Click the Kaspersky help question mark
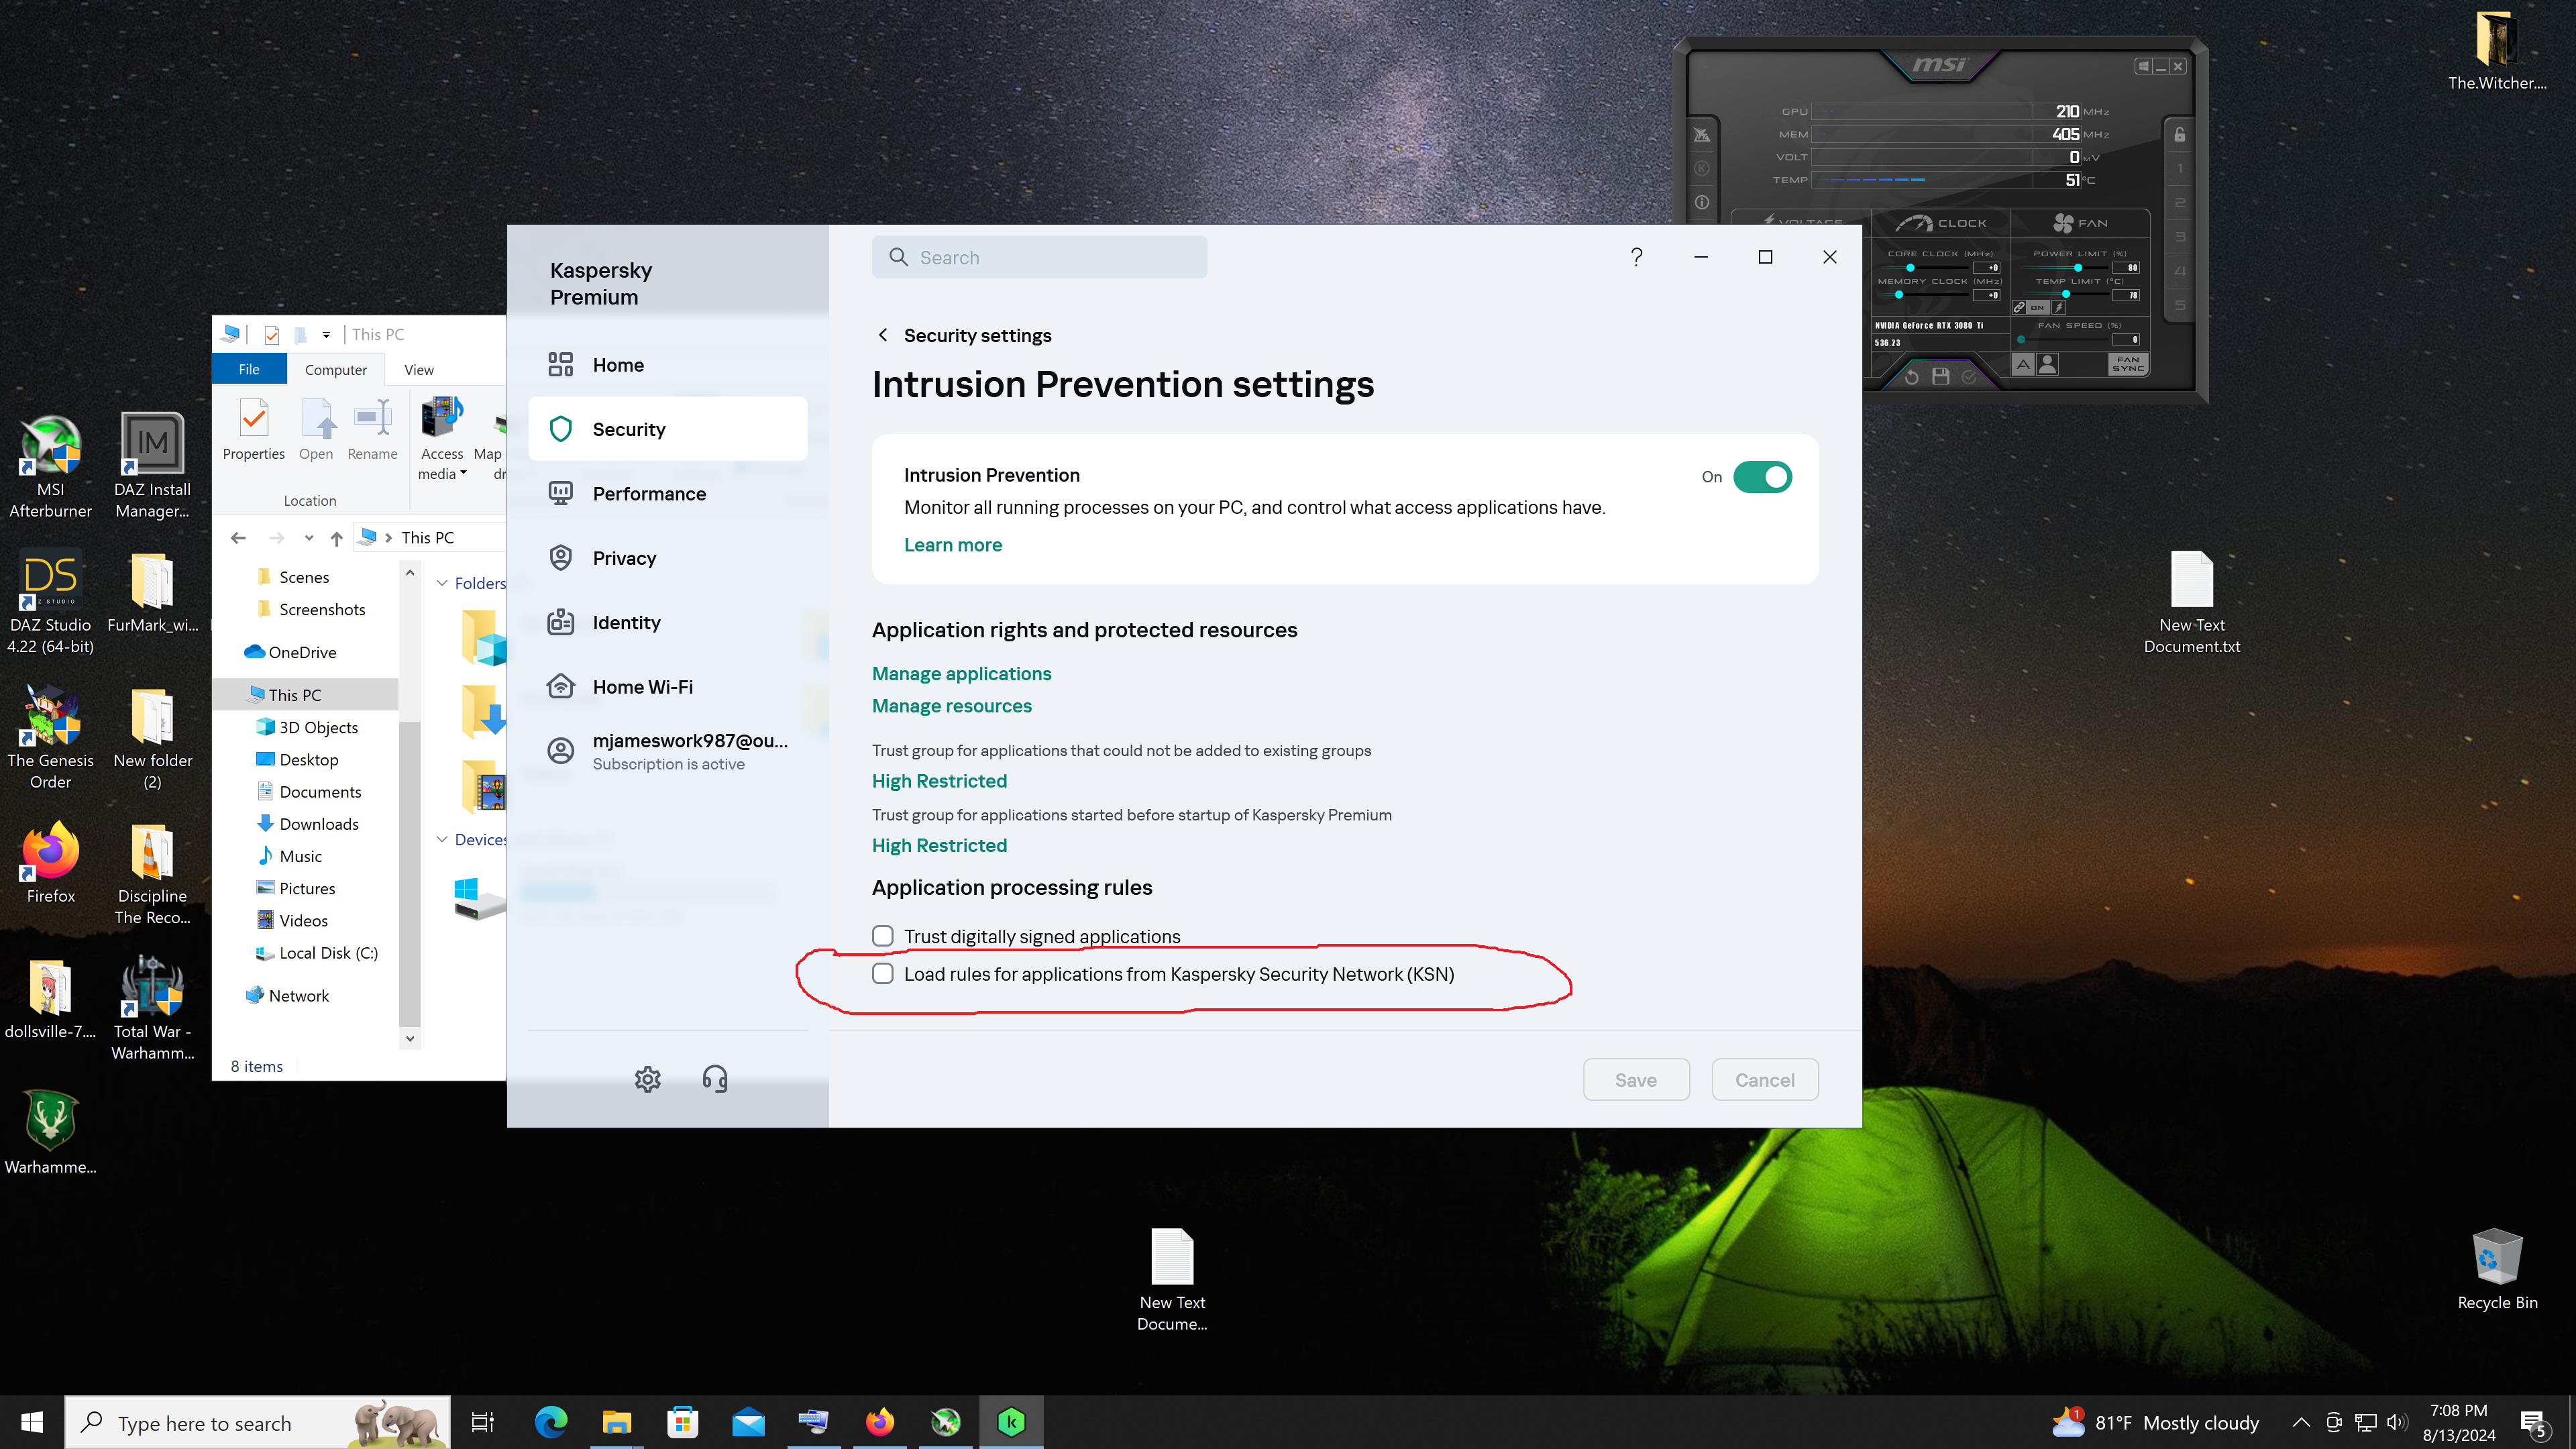This screenshot has height=1449, width=2576. pos(1636,257)
